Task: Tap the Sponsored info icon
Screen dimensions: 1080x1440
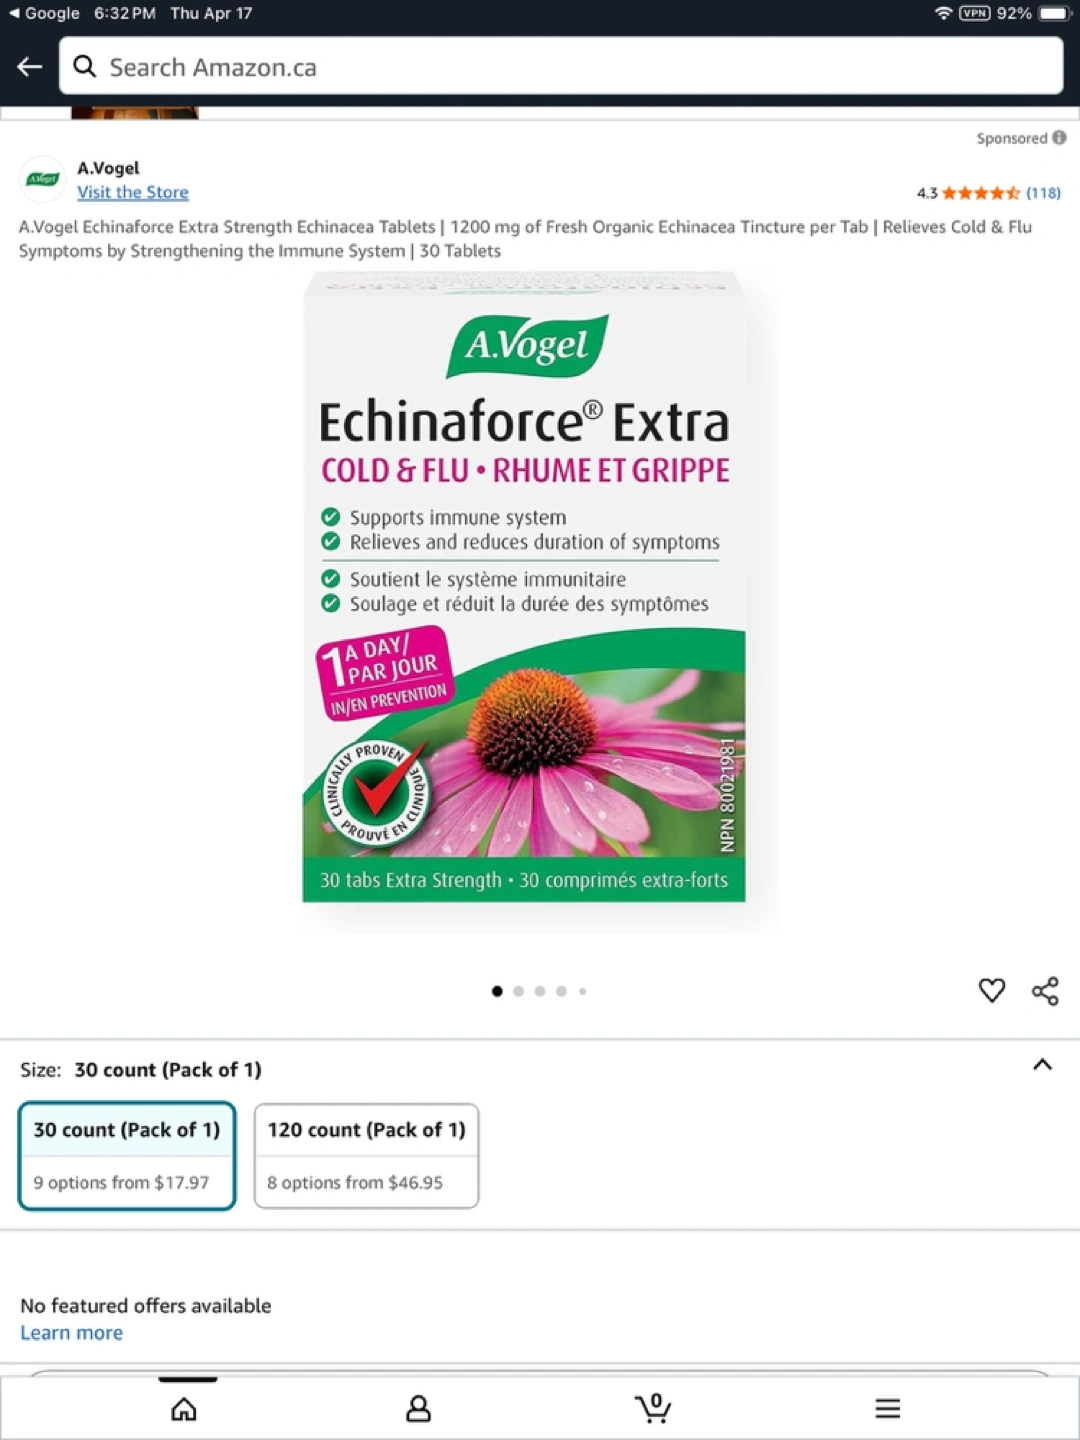Action: coord(1059,138)
